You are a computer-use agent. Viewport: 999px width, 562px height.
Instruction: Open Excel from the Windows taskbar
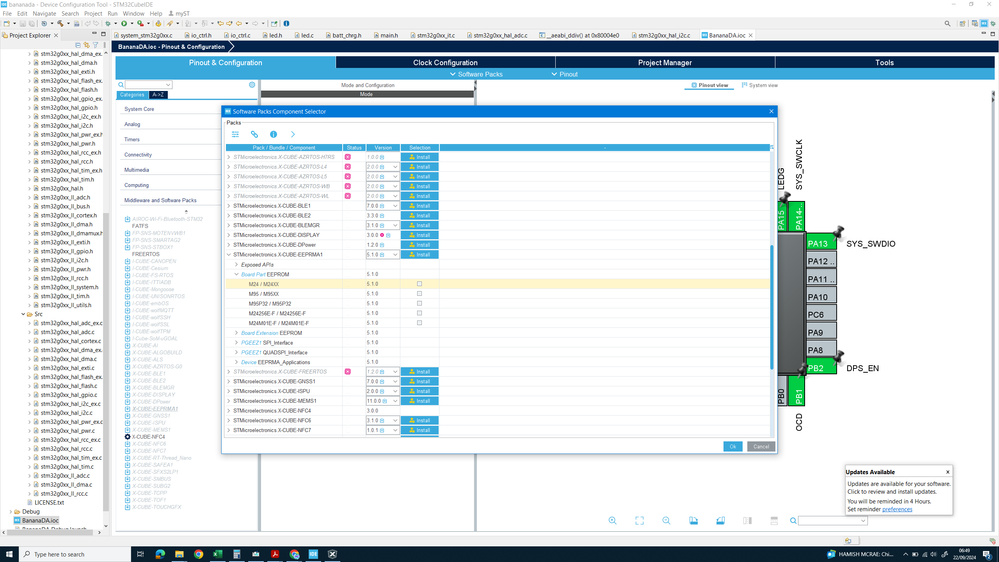[217, 554]
